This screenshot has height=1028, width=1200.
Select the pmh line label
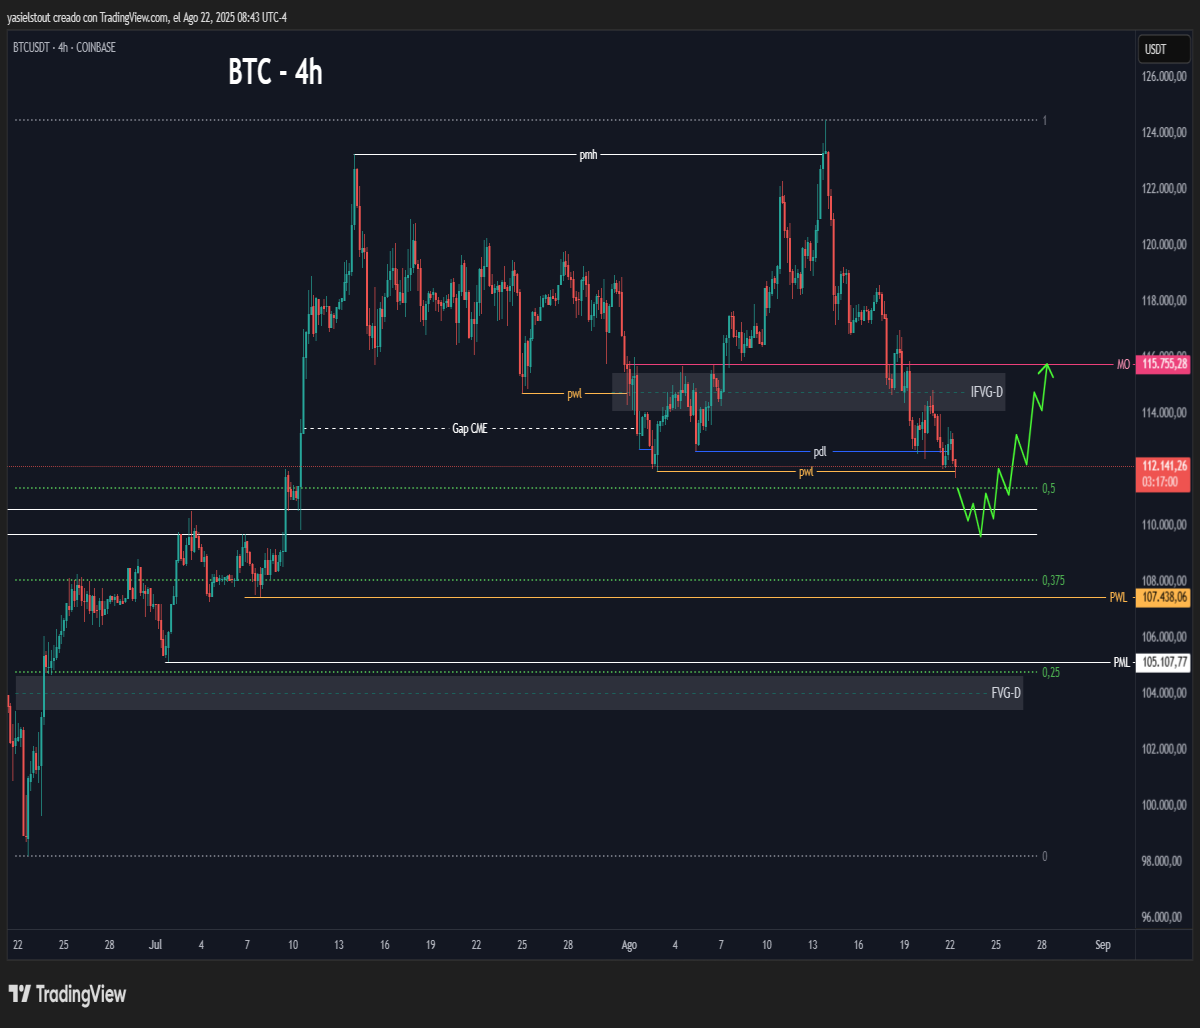pyautogui.click(x=589, y=155)
